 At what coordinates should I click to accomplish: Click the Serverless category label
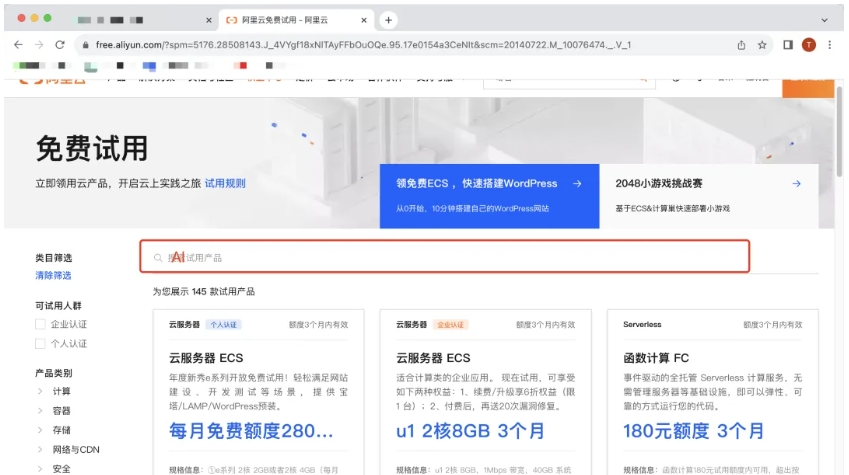tap(642, 324)
